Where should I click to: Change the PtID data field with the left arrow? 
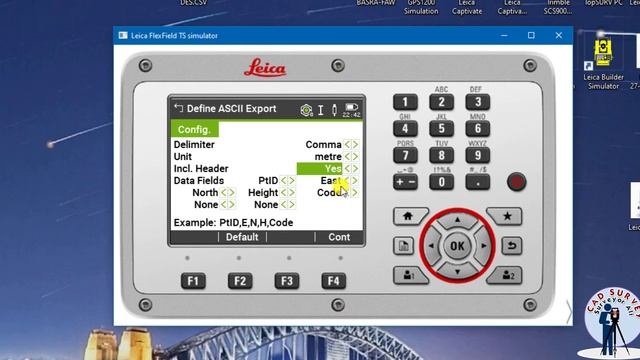coord(284,180)
